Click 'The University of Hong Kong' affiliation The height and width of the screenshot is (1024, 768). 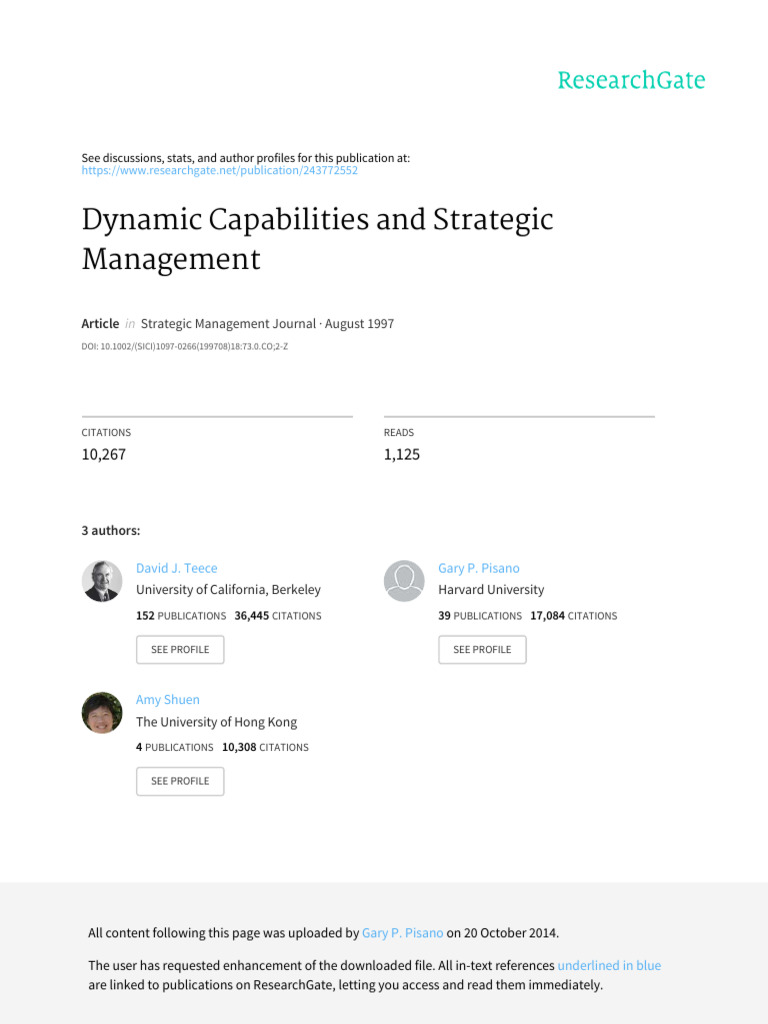[x=217, y=722]
